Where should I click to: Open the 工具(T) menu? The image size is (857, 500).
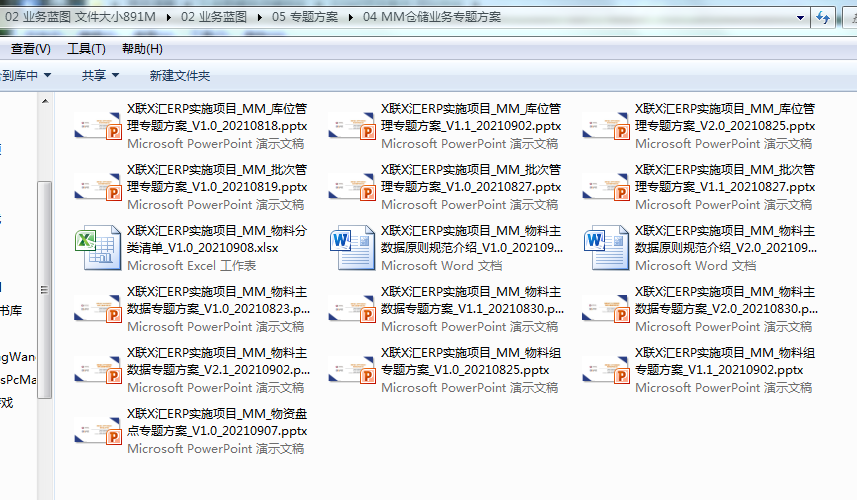86,49
